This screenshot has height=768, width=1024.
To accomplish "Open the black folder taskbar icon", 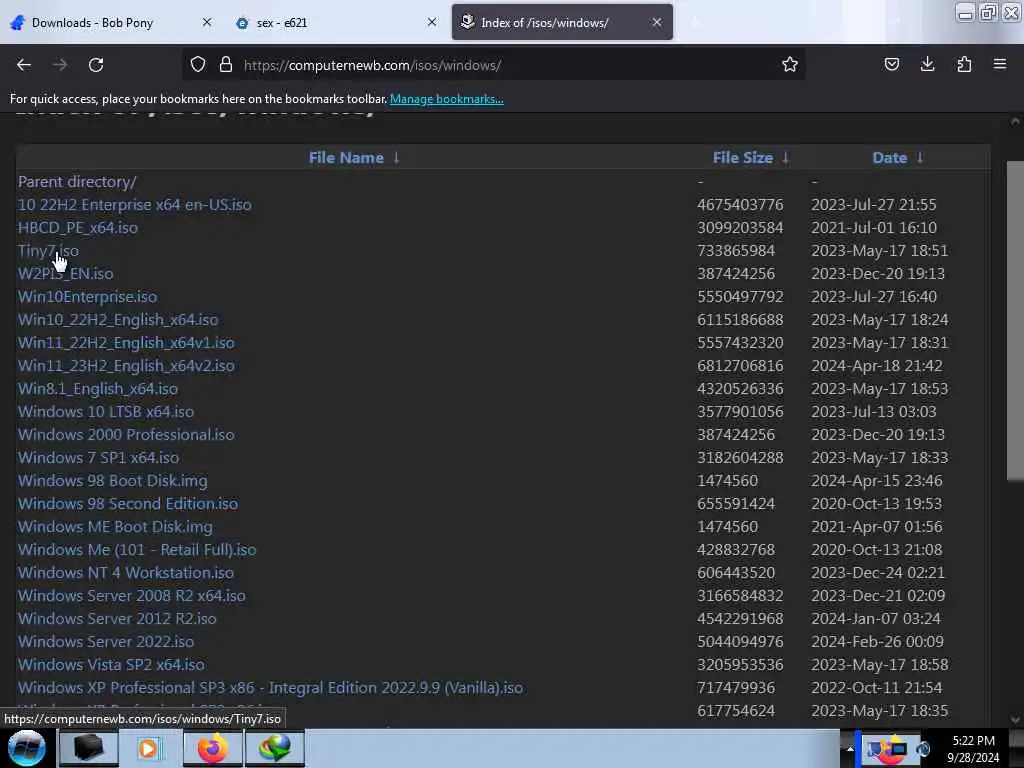I will (x=88, y=748).
